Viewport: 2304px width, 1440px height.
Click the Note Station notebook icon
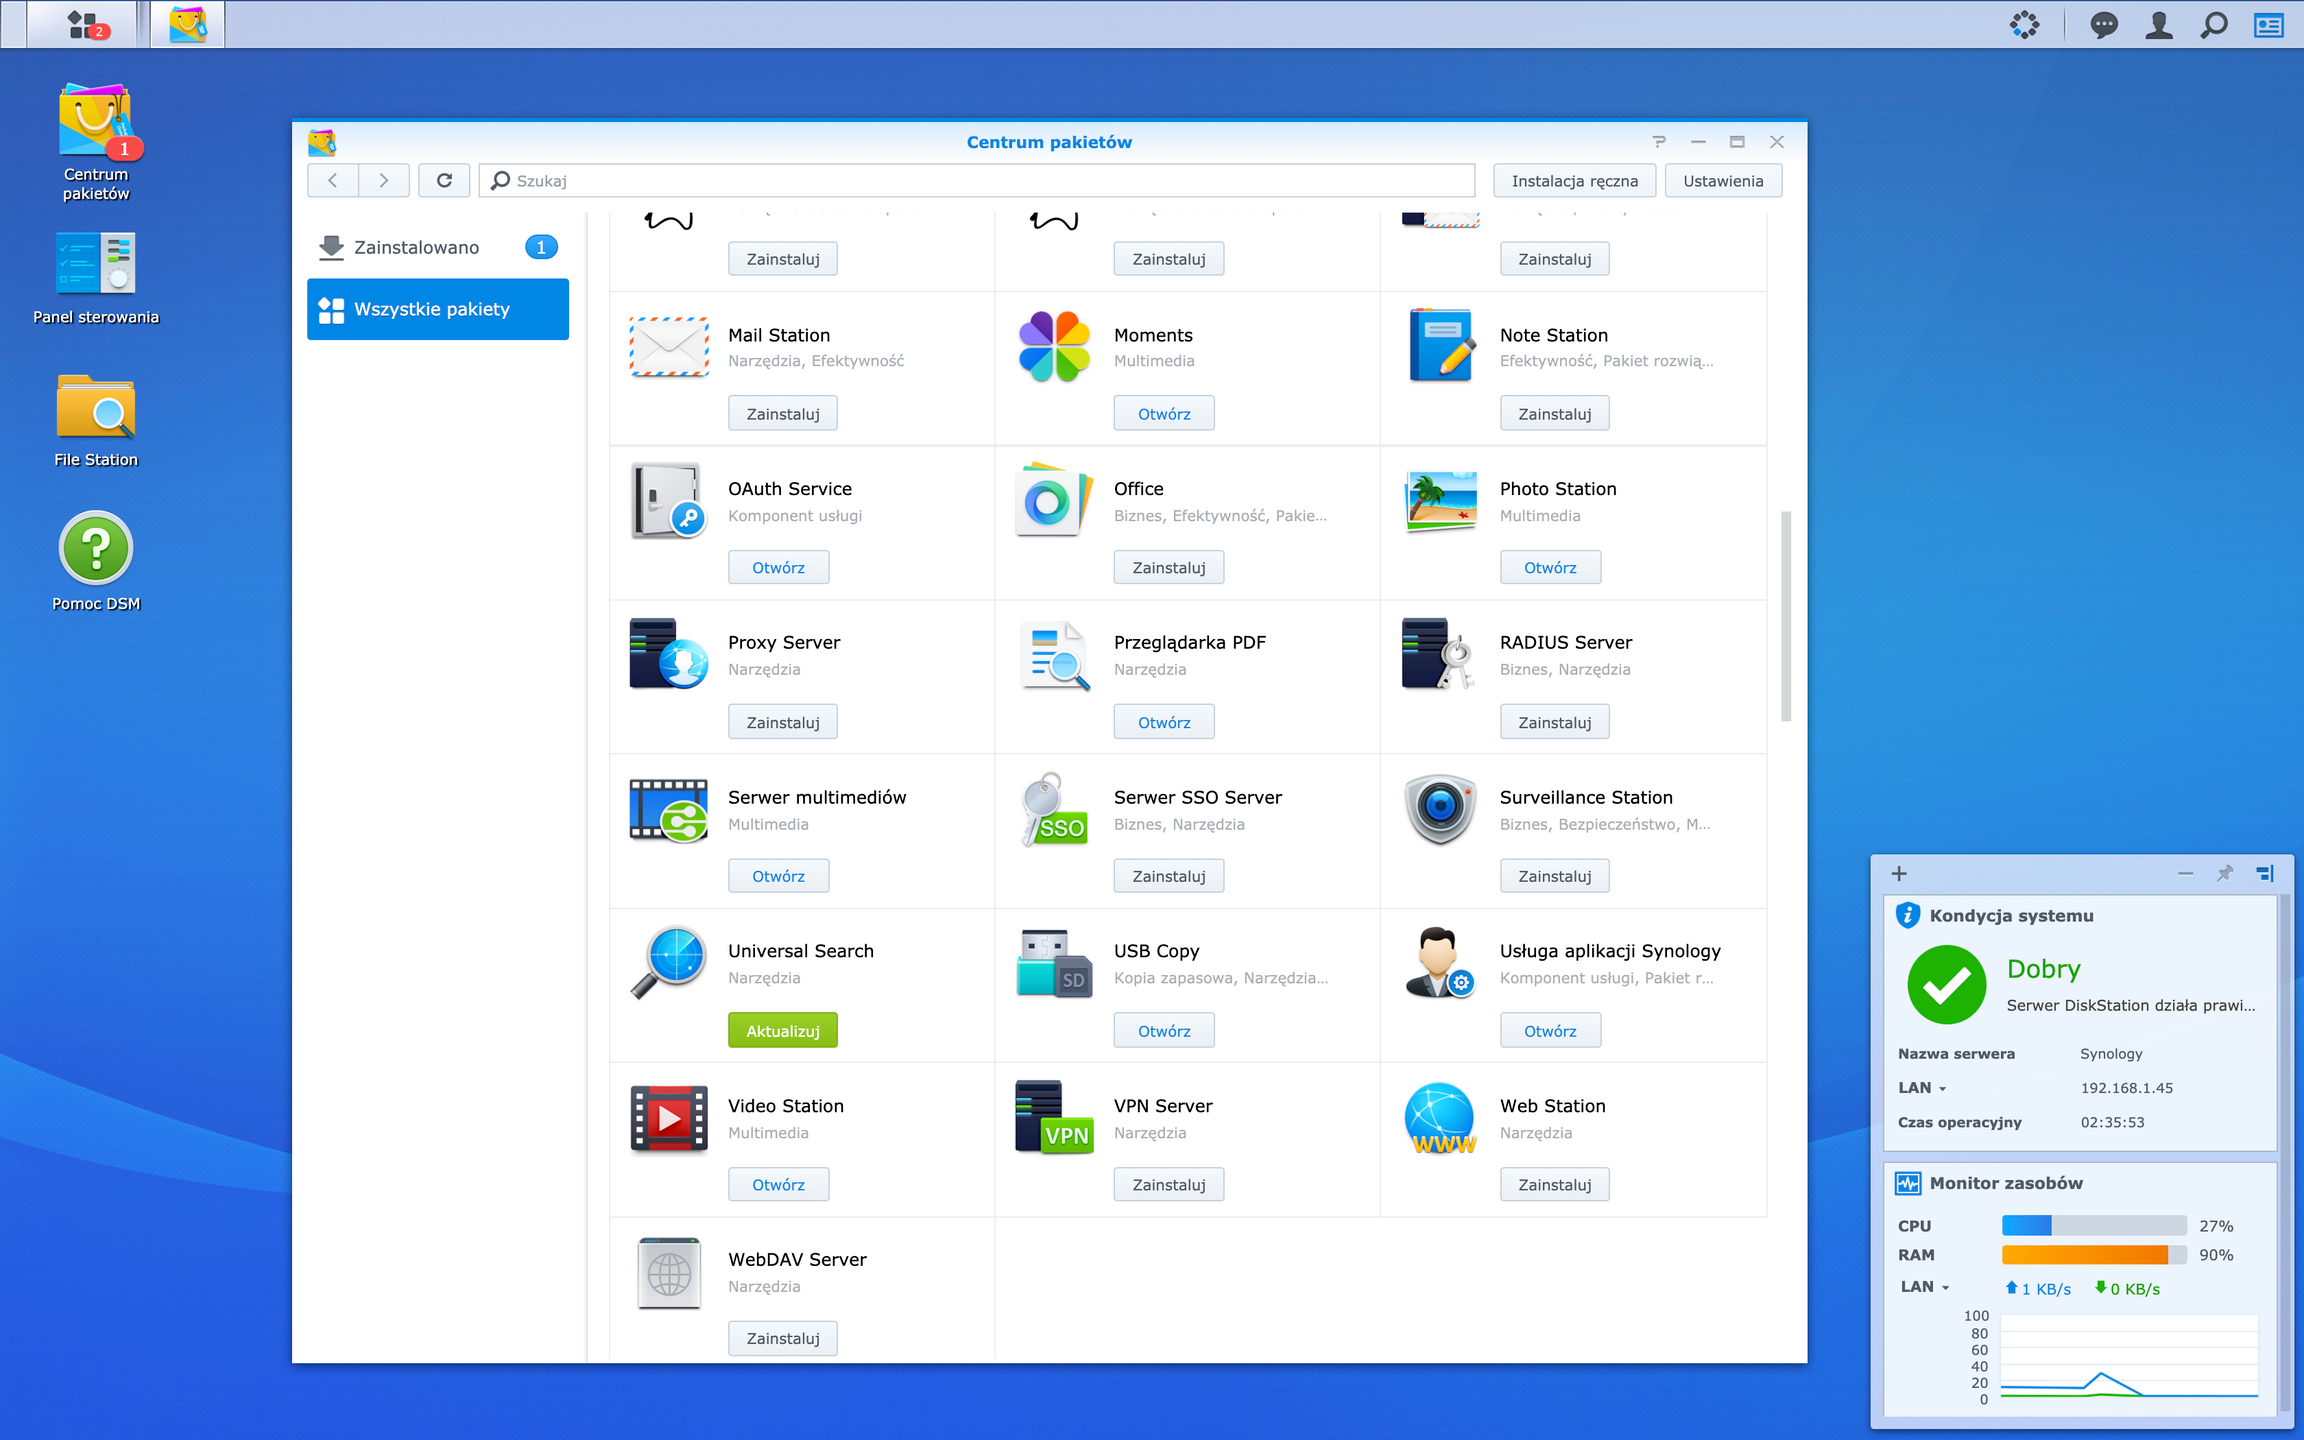(x=1441, y=346)
